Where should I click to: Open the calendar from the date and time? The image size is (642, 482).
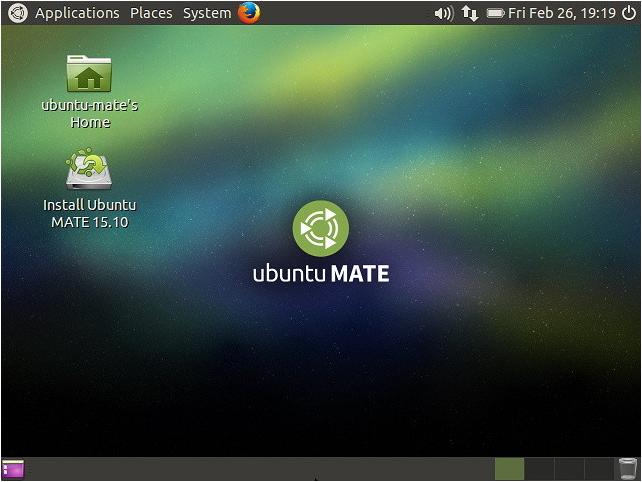pos(561,14)
